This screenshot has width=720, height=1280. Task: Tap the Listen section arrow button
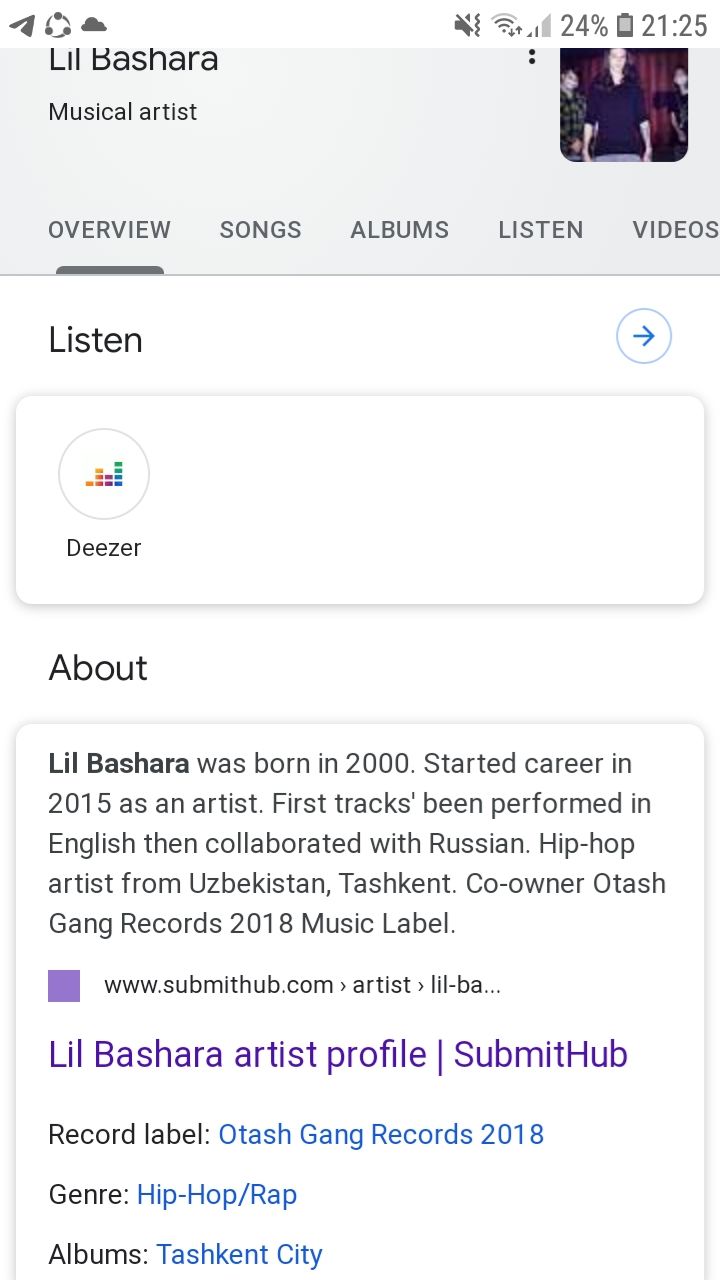click(644, 336)
